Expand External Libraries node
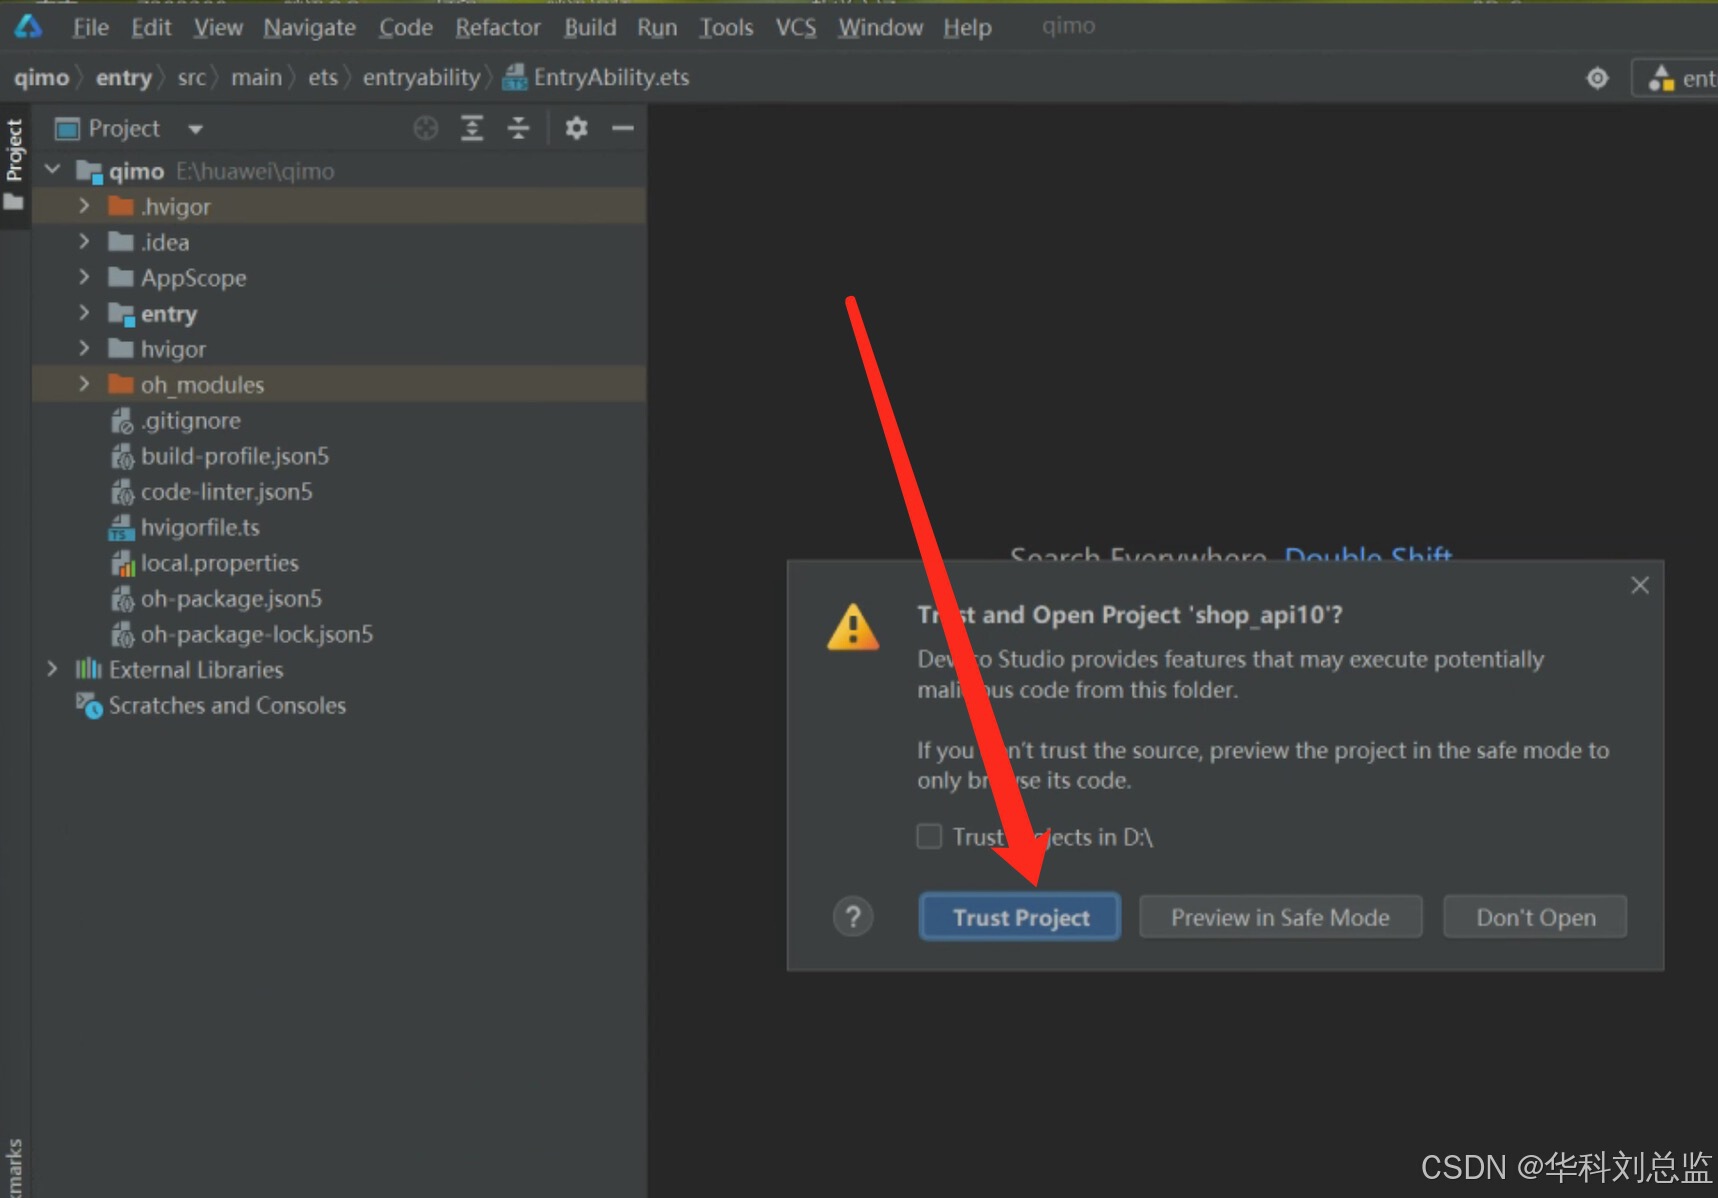The width and height of the screenshot is (1718, 1198). [x=52, y=669]
